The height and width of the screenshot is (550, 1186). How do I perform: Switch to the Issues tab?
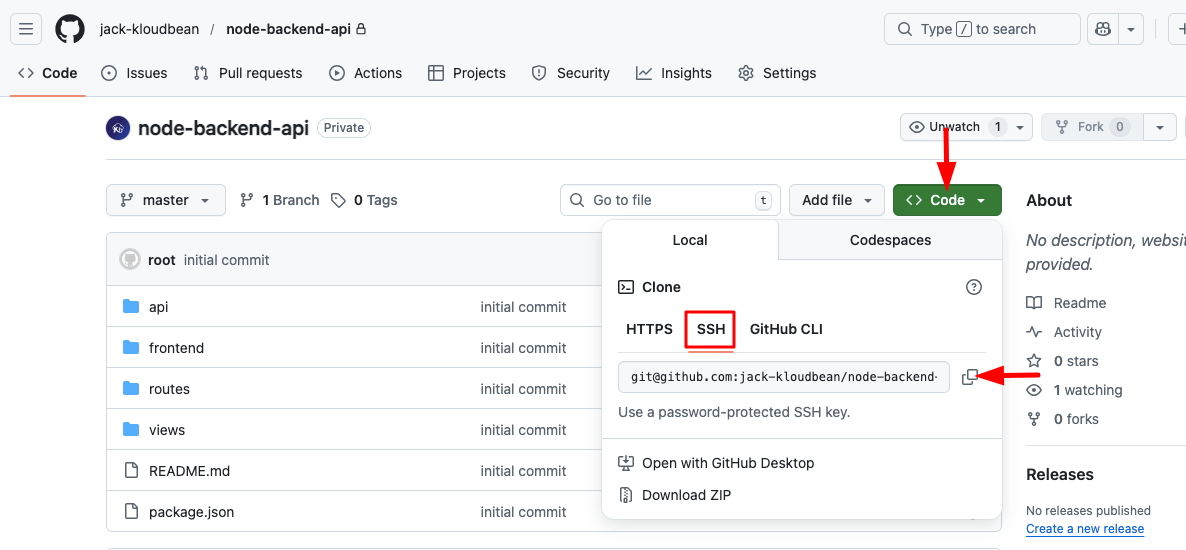click(135, 73)
